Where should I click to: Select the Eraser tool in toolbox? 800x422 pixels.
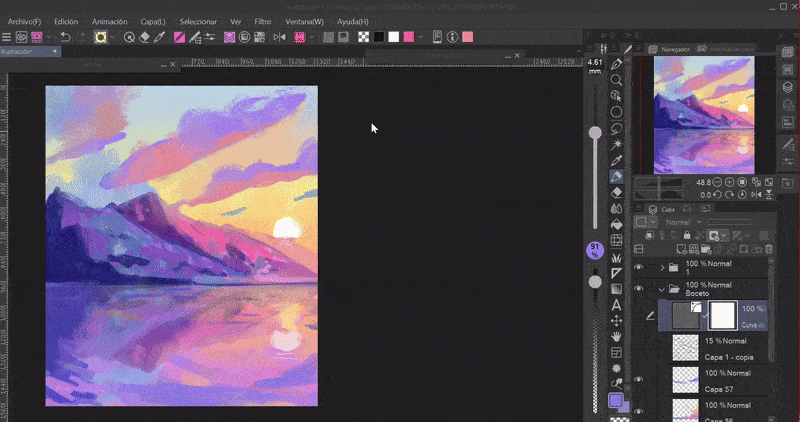tap(616, 192)
